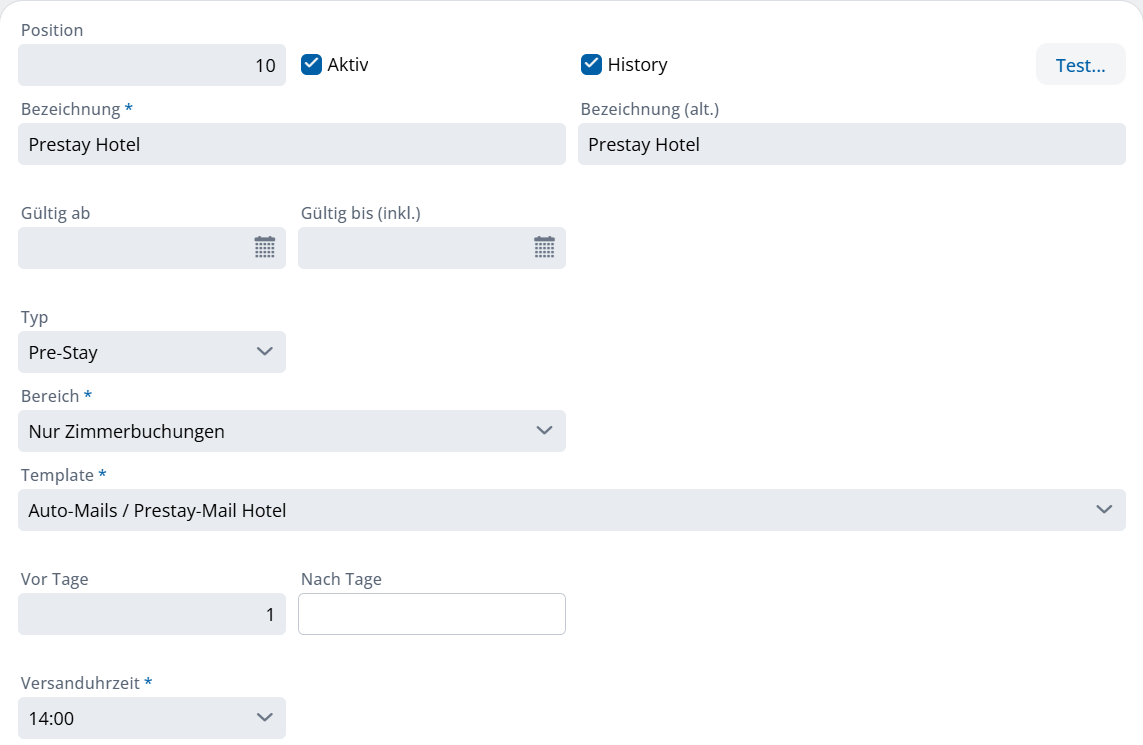Image resolution: width=1143 pixels, height=745 pixels.
Task: Click the chevron arrow in the Versanduhrzeit field
Action: pyautogui.click(x=264, y=718)
